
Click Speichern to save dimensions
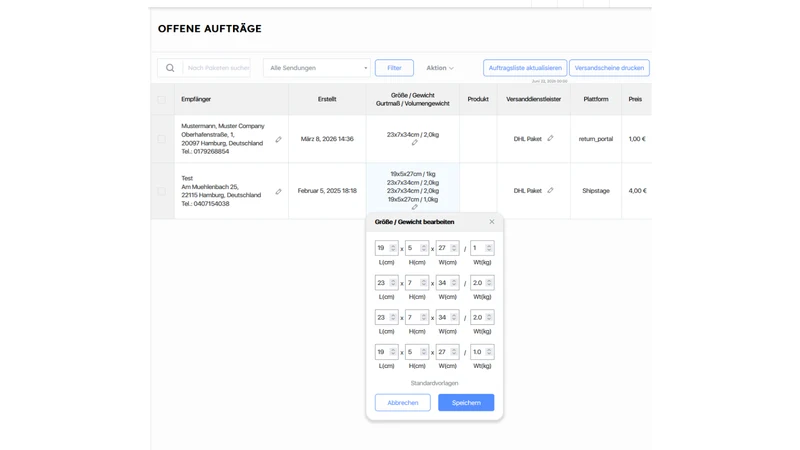[x=466, y=403]
